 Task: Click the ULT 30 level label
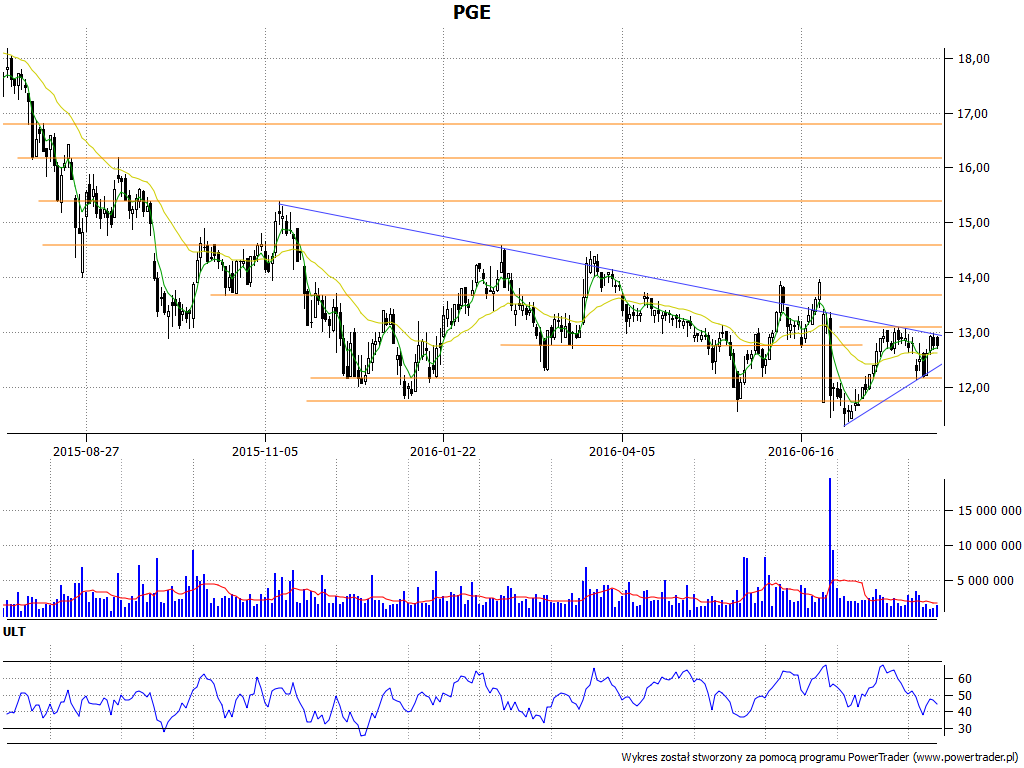coord(965,729)
